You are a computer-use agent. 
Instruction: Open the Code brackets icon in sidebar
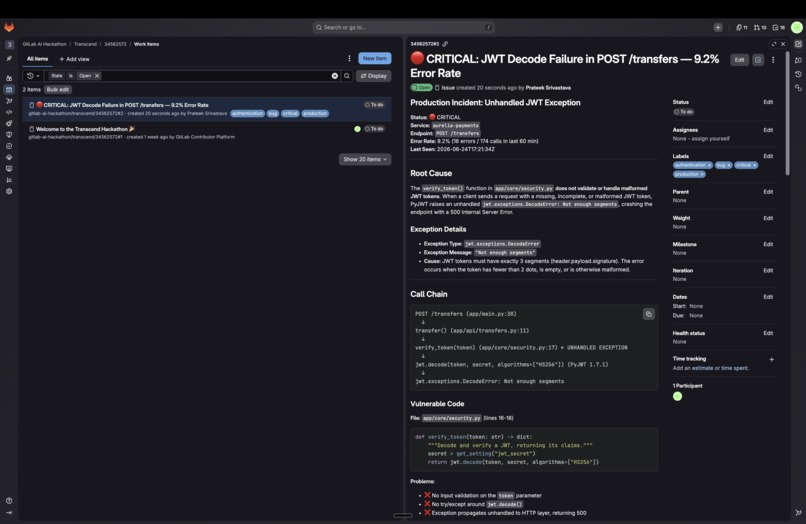click(x=9, y=112)
